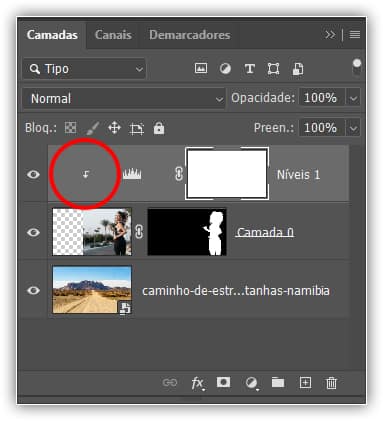This screenshot has width=383, height=421.
Task: Lock image pixels brush icon
Action: pos(92,128)
